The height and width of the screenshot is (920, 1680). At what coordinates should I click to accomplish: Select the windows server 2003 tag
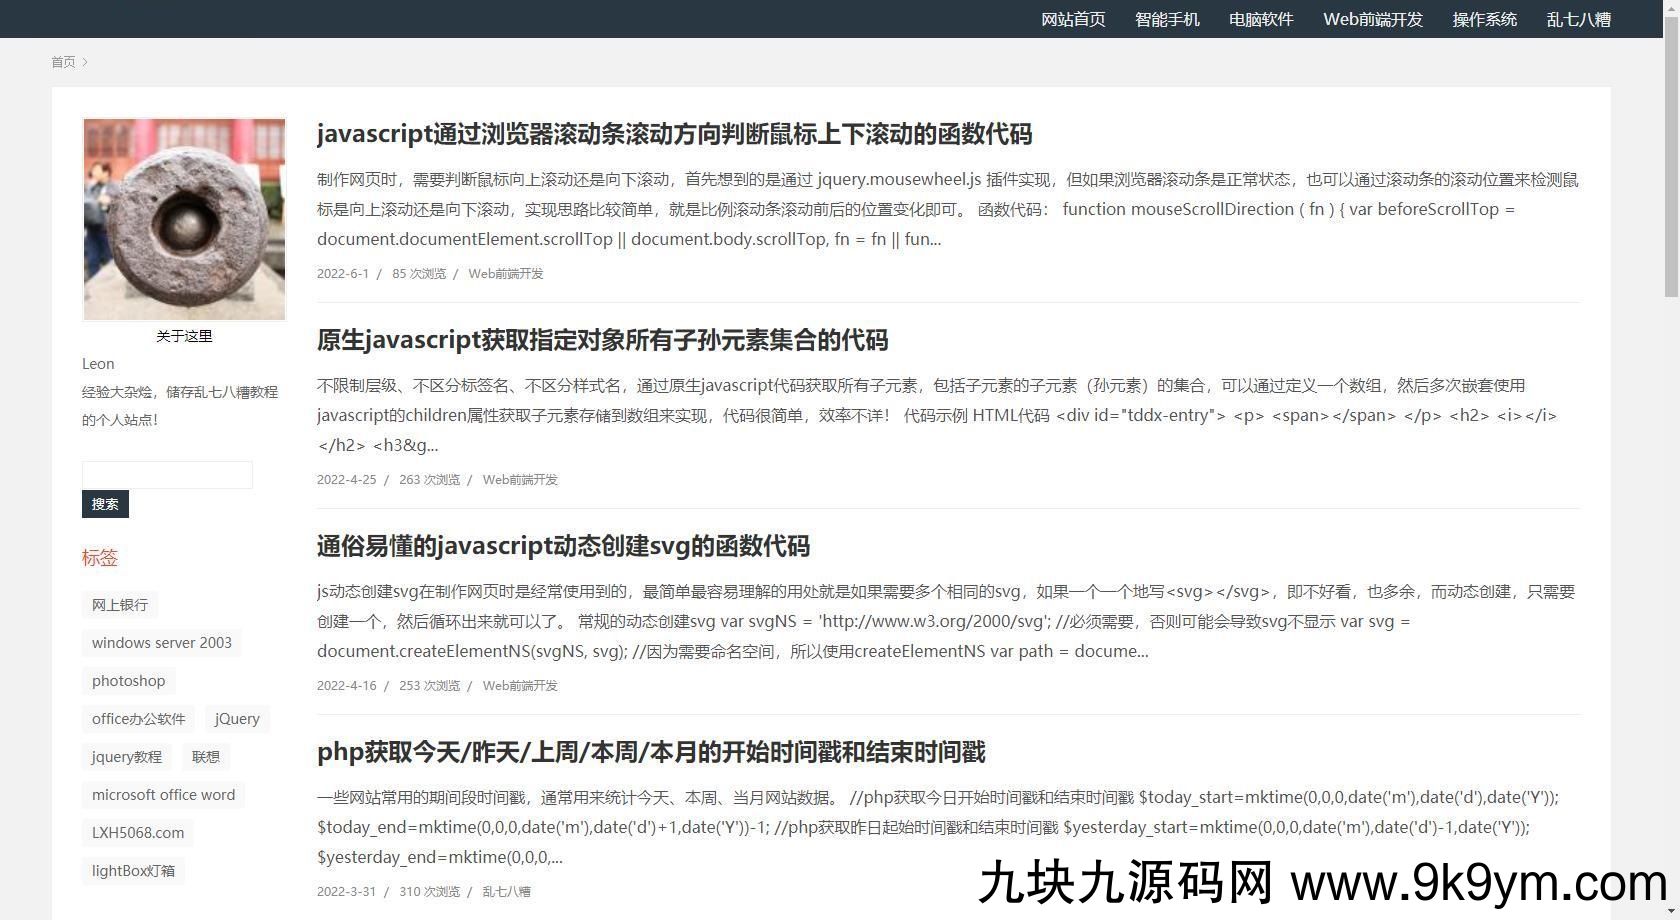[x=161, y=643]
